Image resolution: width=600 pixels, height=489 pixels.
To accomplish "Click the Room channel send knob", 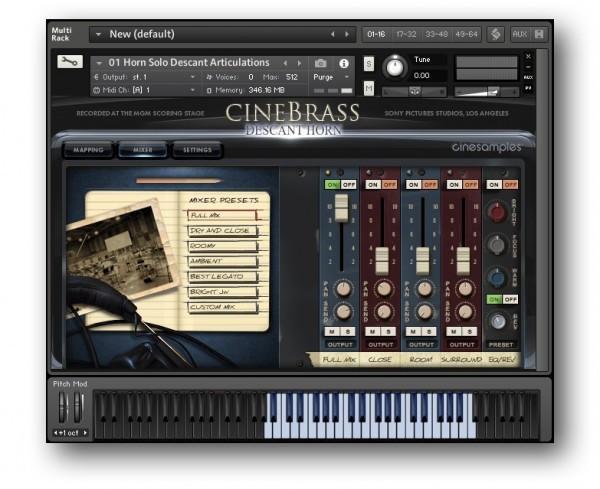I will click(424, 312).
